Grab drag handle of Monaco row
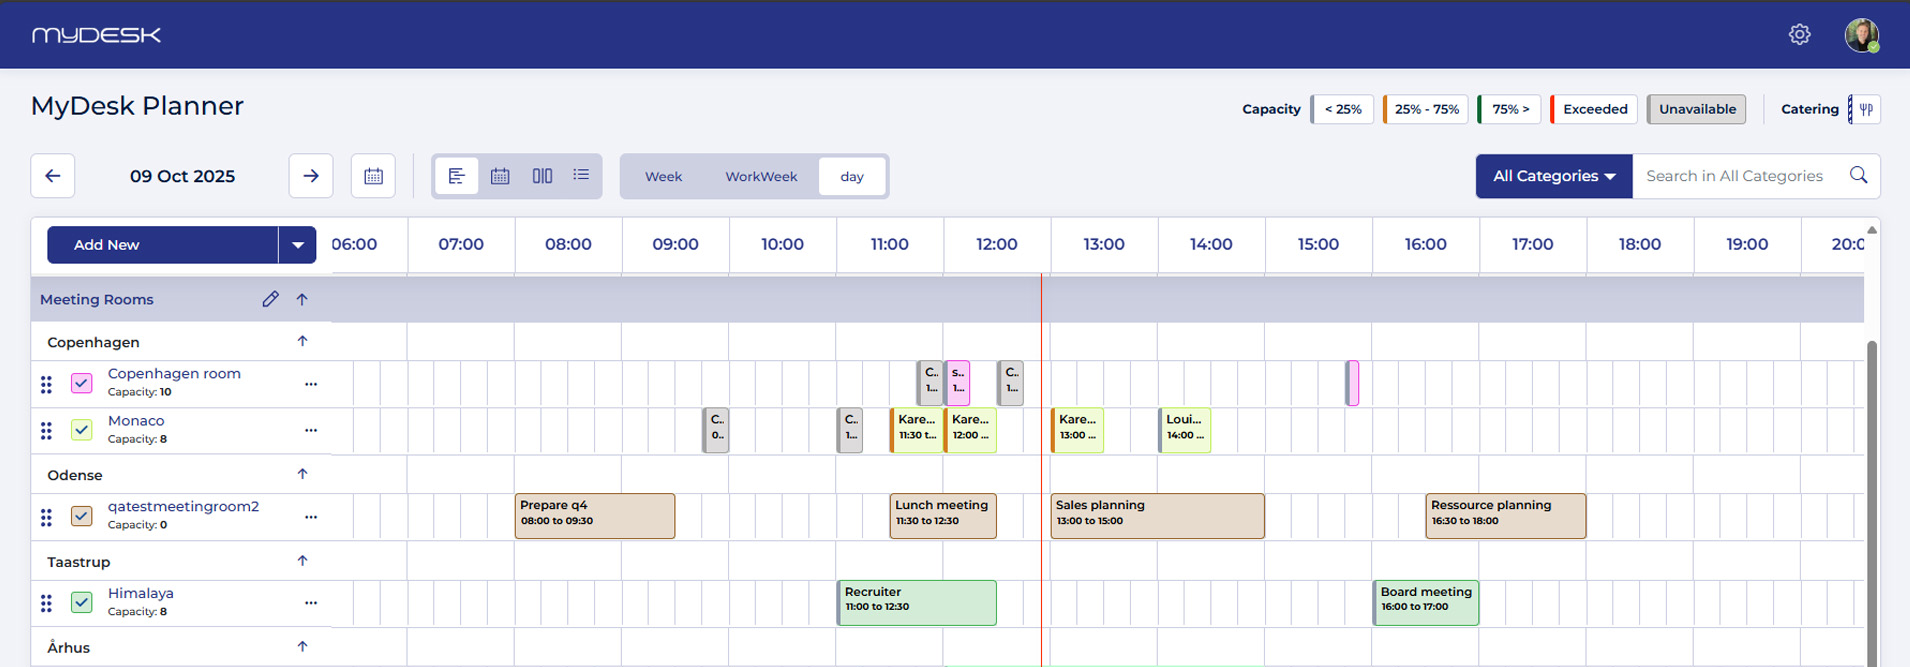1910x667 pixels. point(46,431)
